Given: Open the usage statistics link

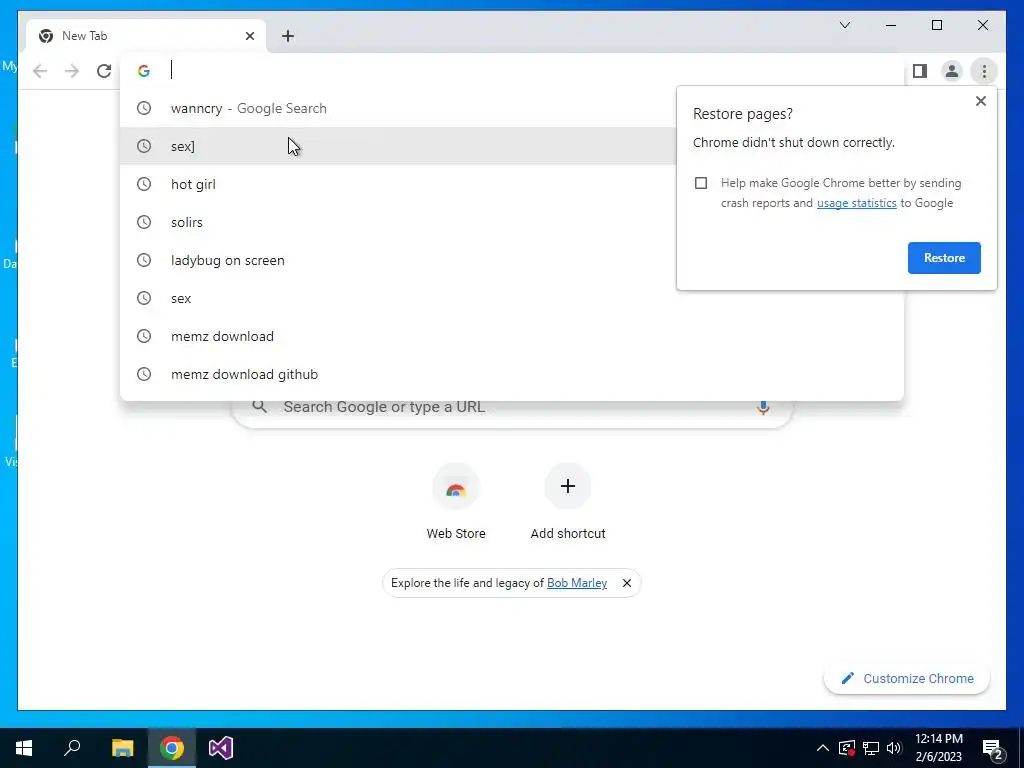Looking at the screenshot, I should click(x=856, y=203).
